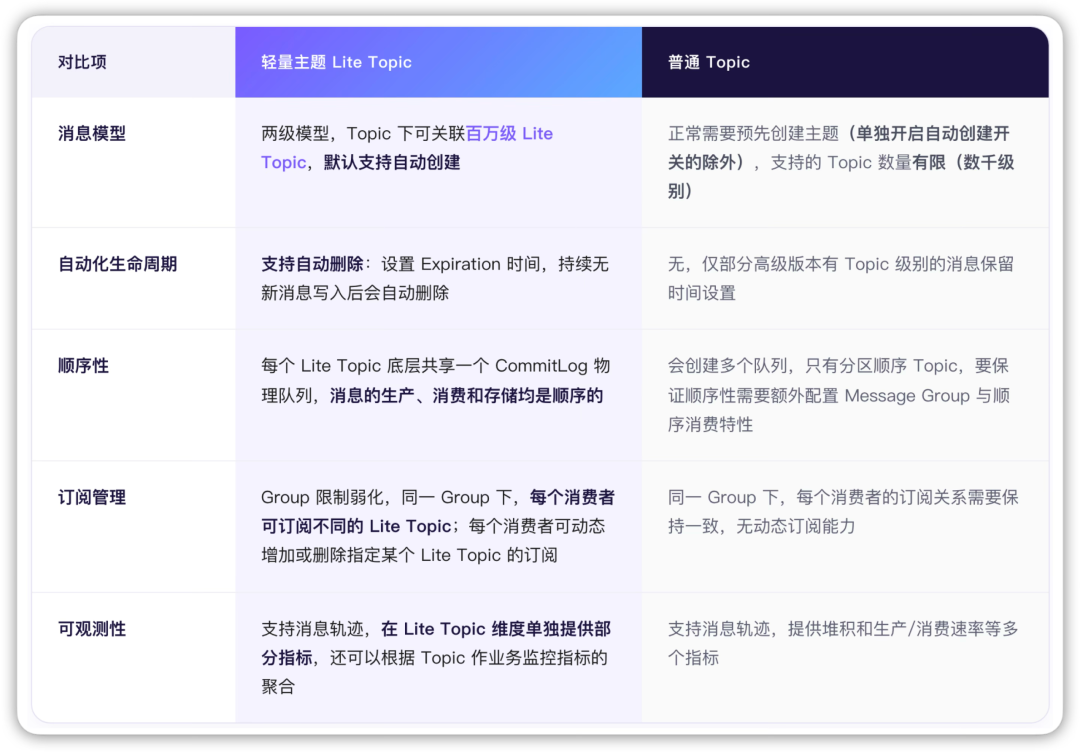Click the purple "百万级 Lite" text

[510, 133]
